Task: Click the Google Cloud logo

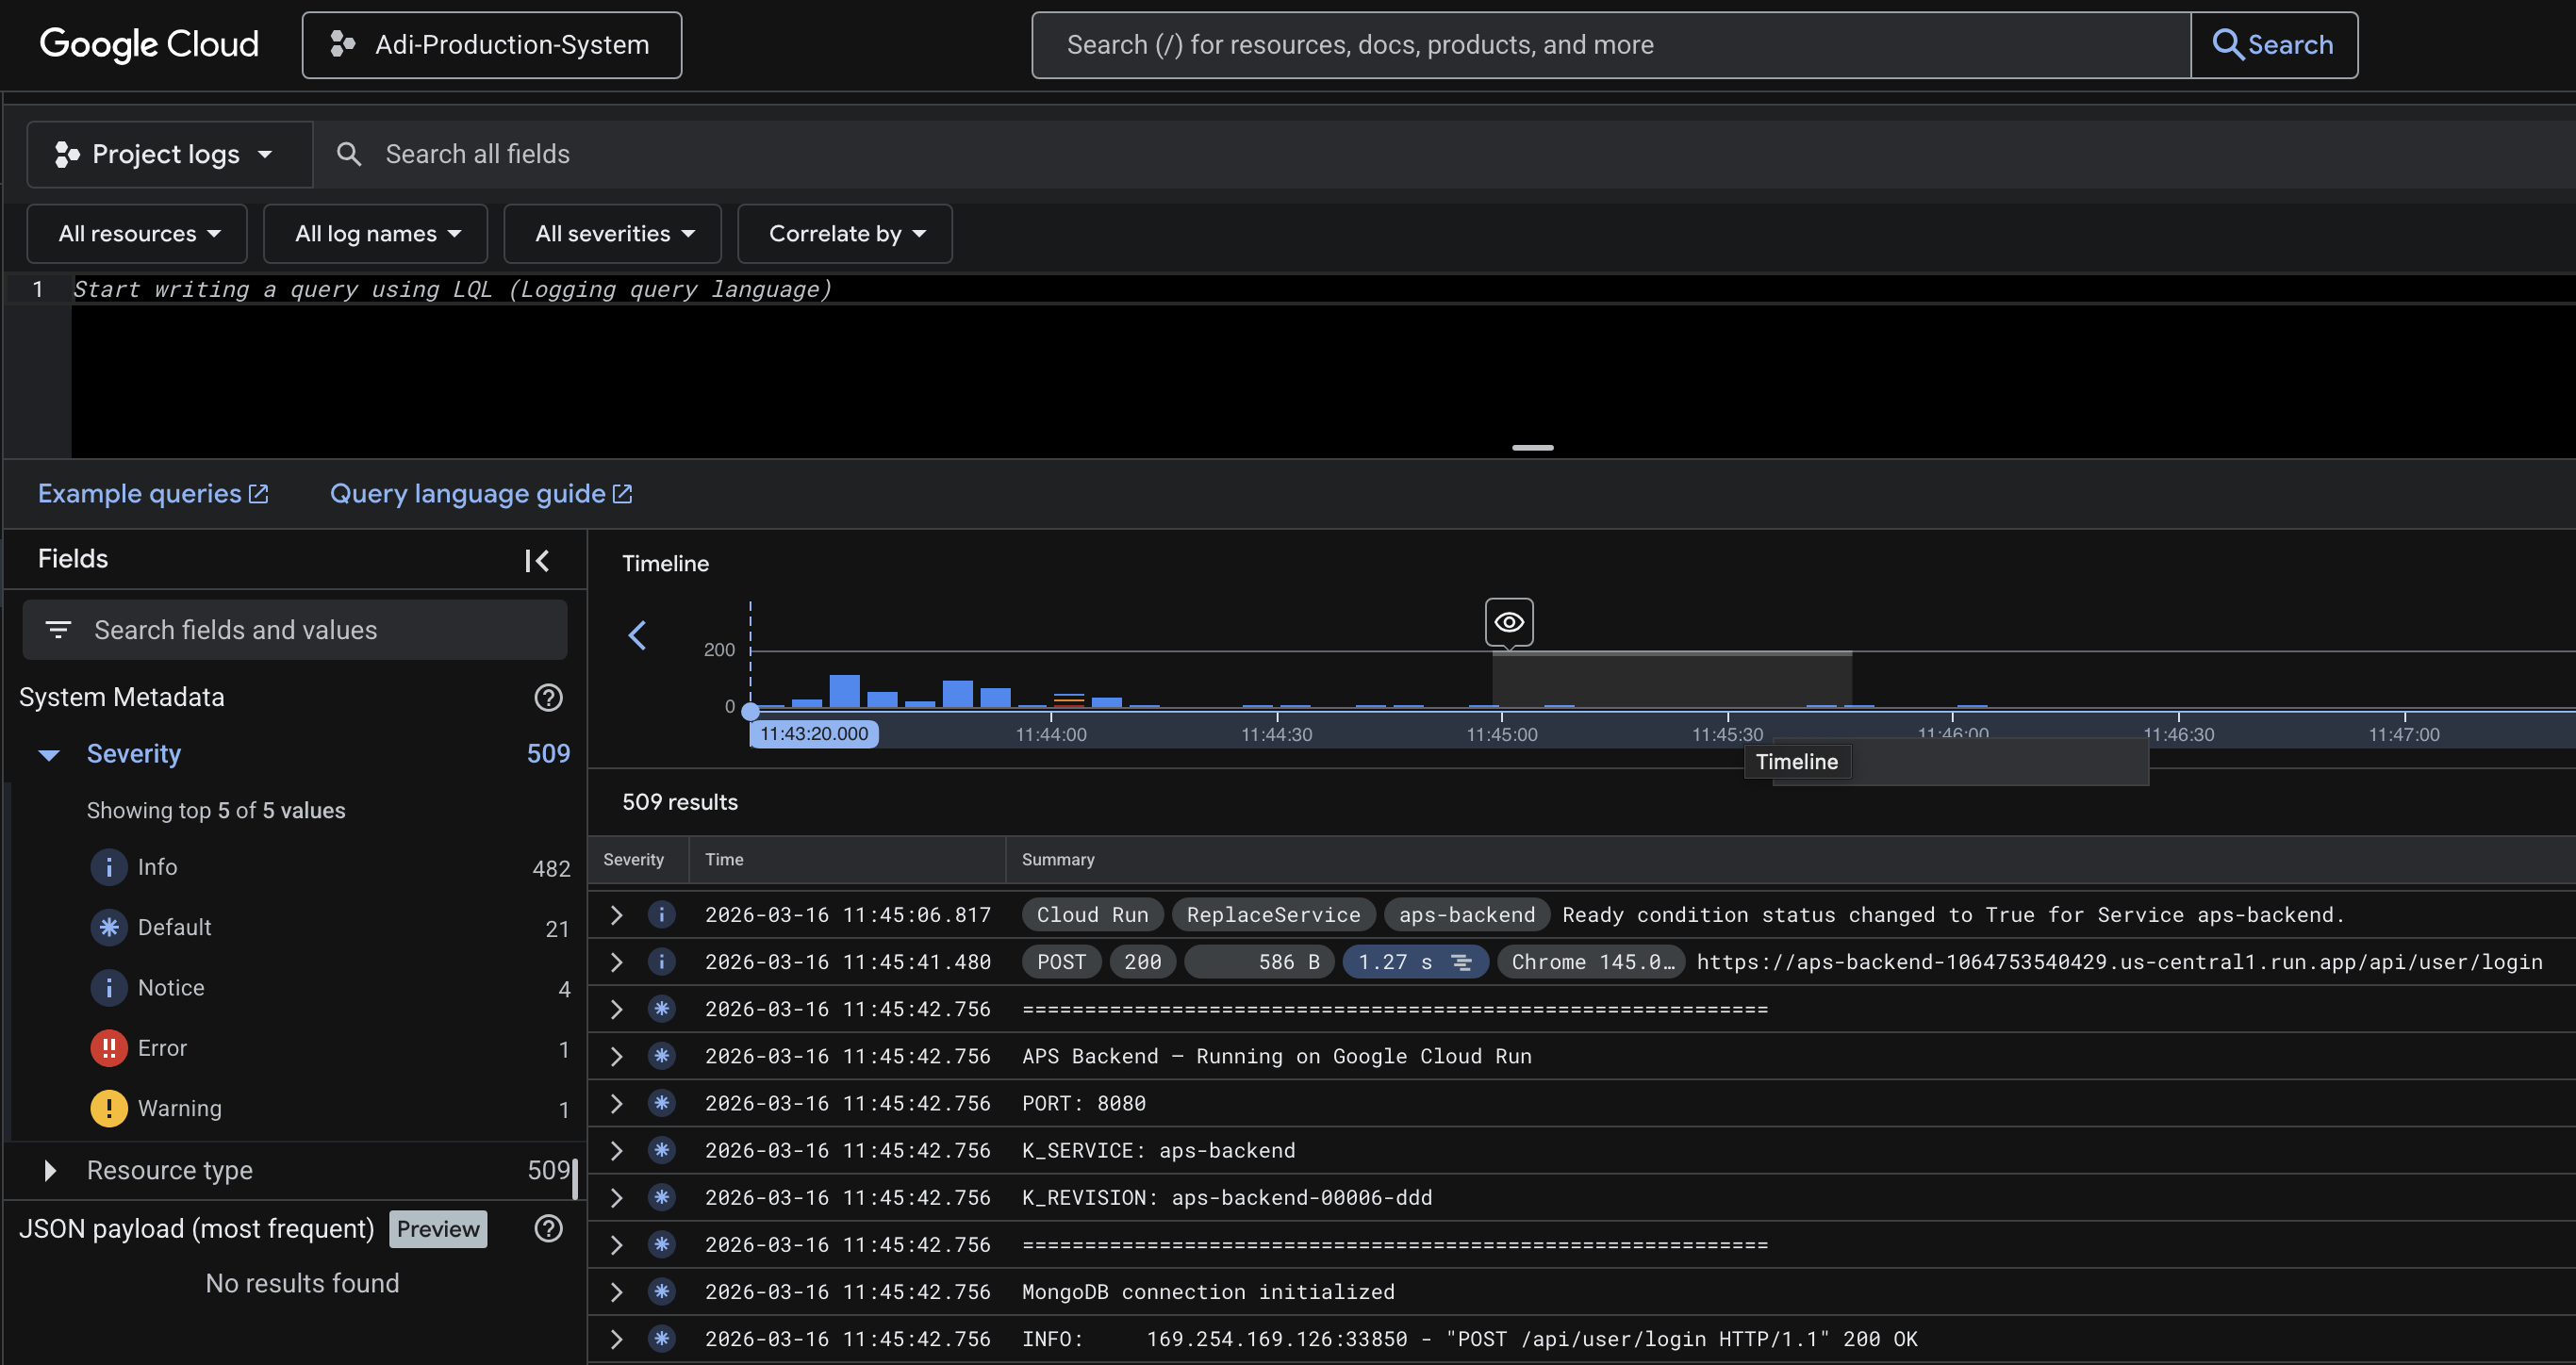Action: (149, 44)
